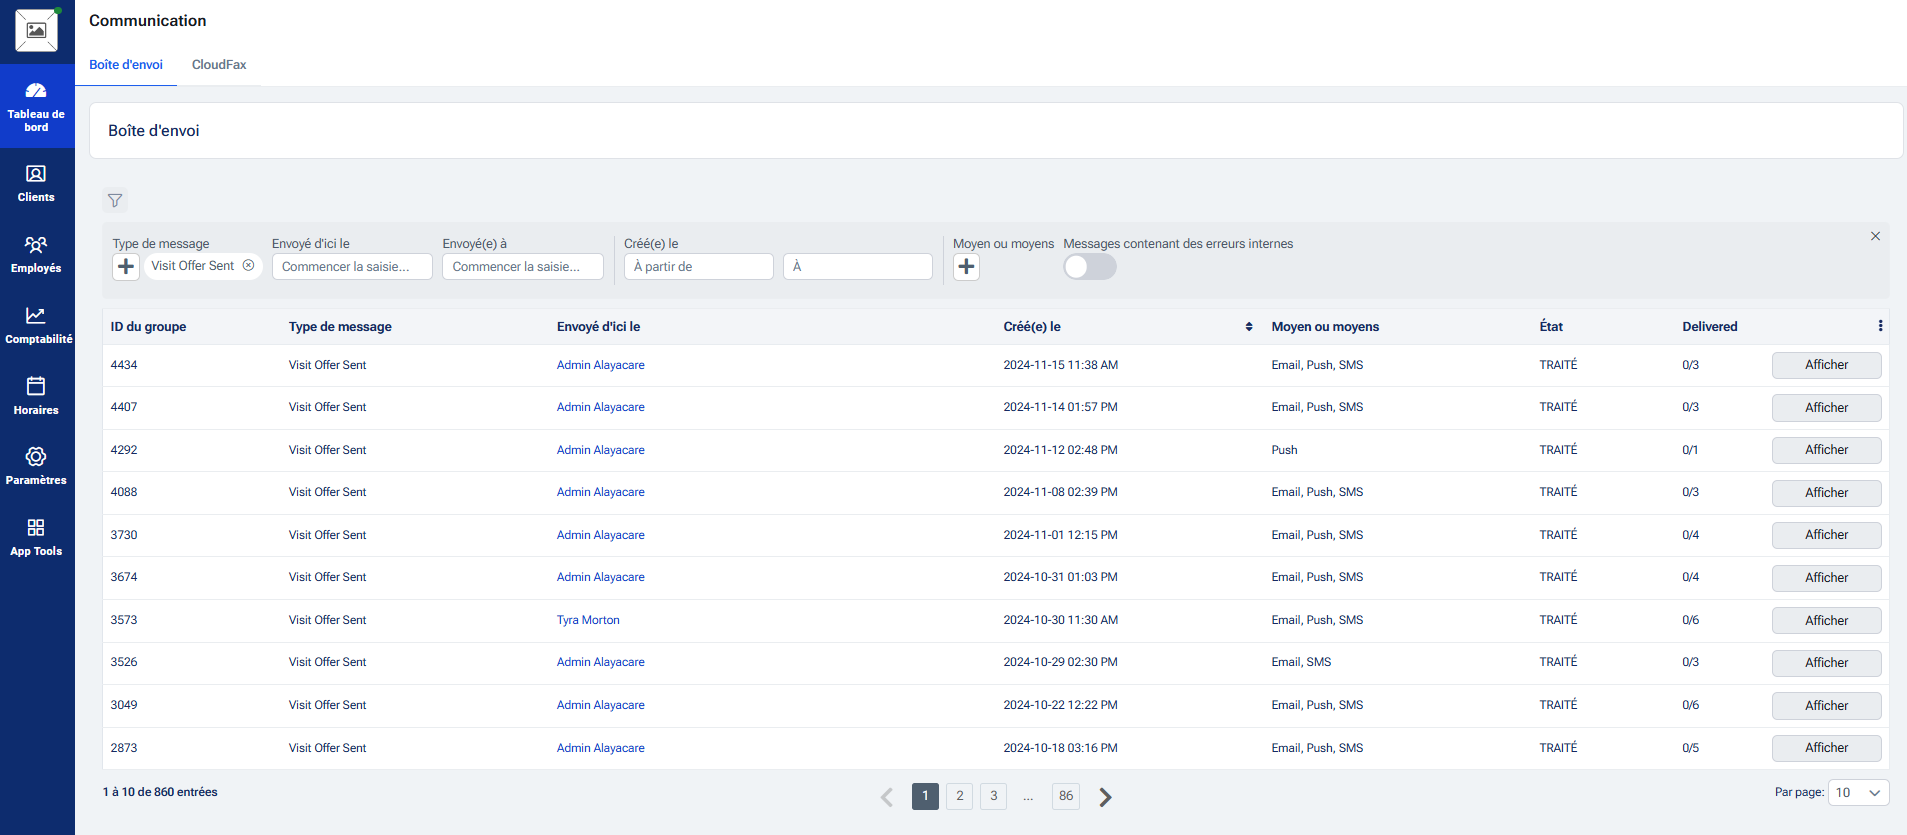Viewport: 1907px width, 835px height.
Task: Go to next page of results
Action: click(x=1105, y=797)
